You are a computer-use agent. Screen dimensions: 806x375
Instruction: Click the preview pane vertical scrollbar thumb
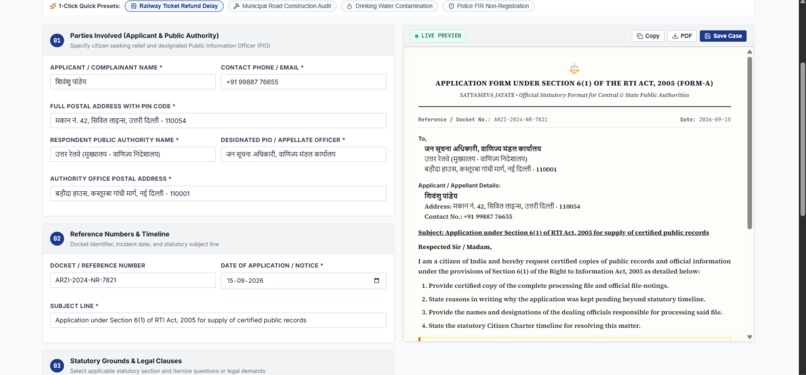pos(749,142)
